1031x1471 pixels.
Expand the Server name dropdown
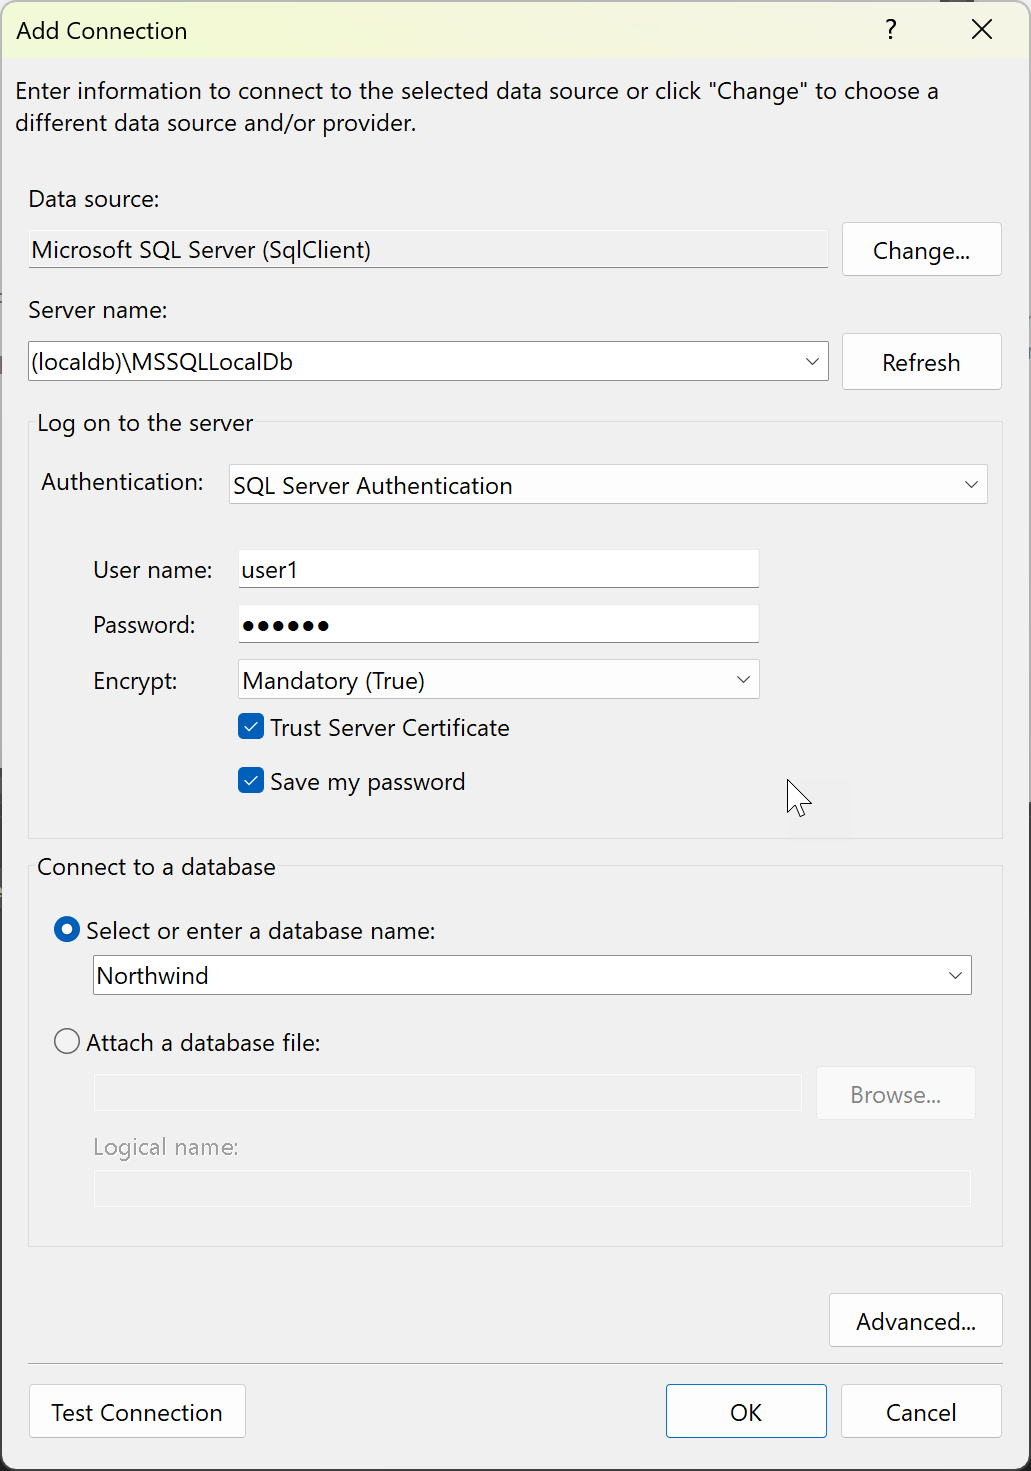tap(812, 362)
